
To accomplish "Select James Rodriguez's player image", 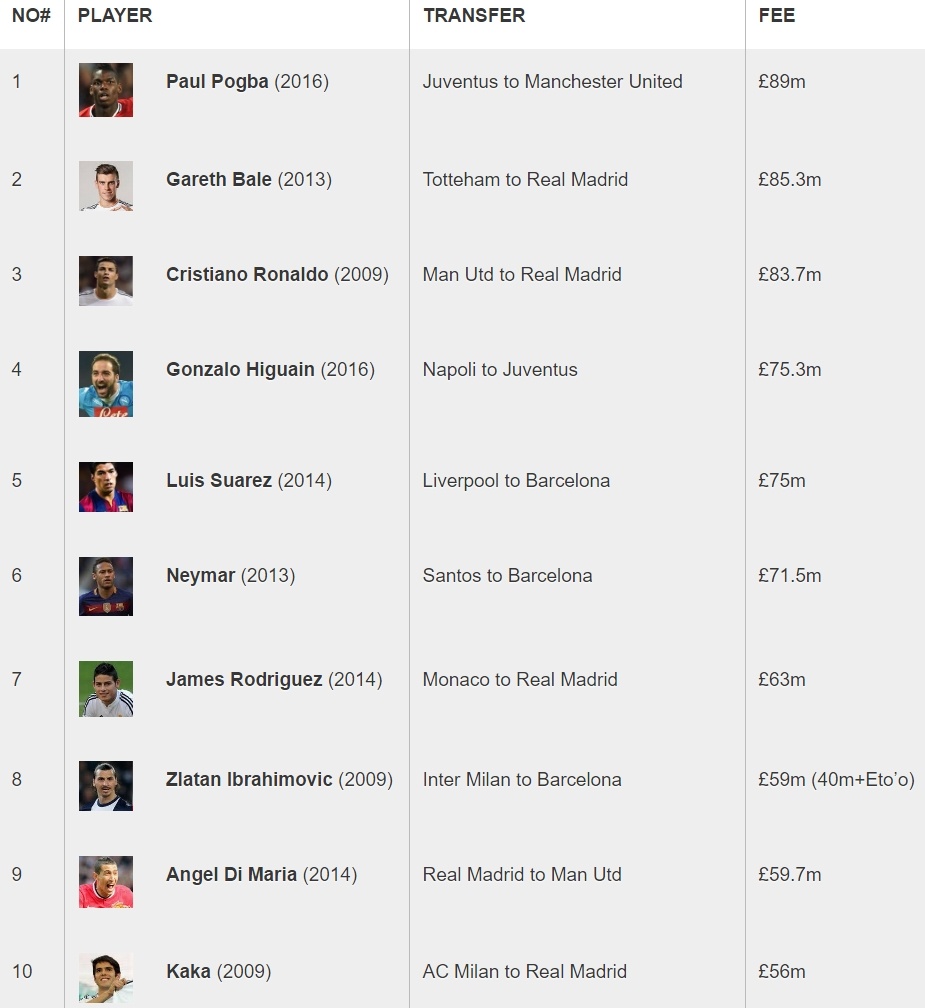I will 106,689.
